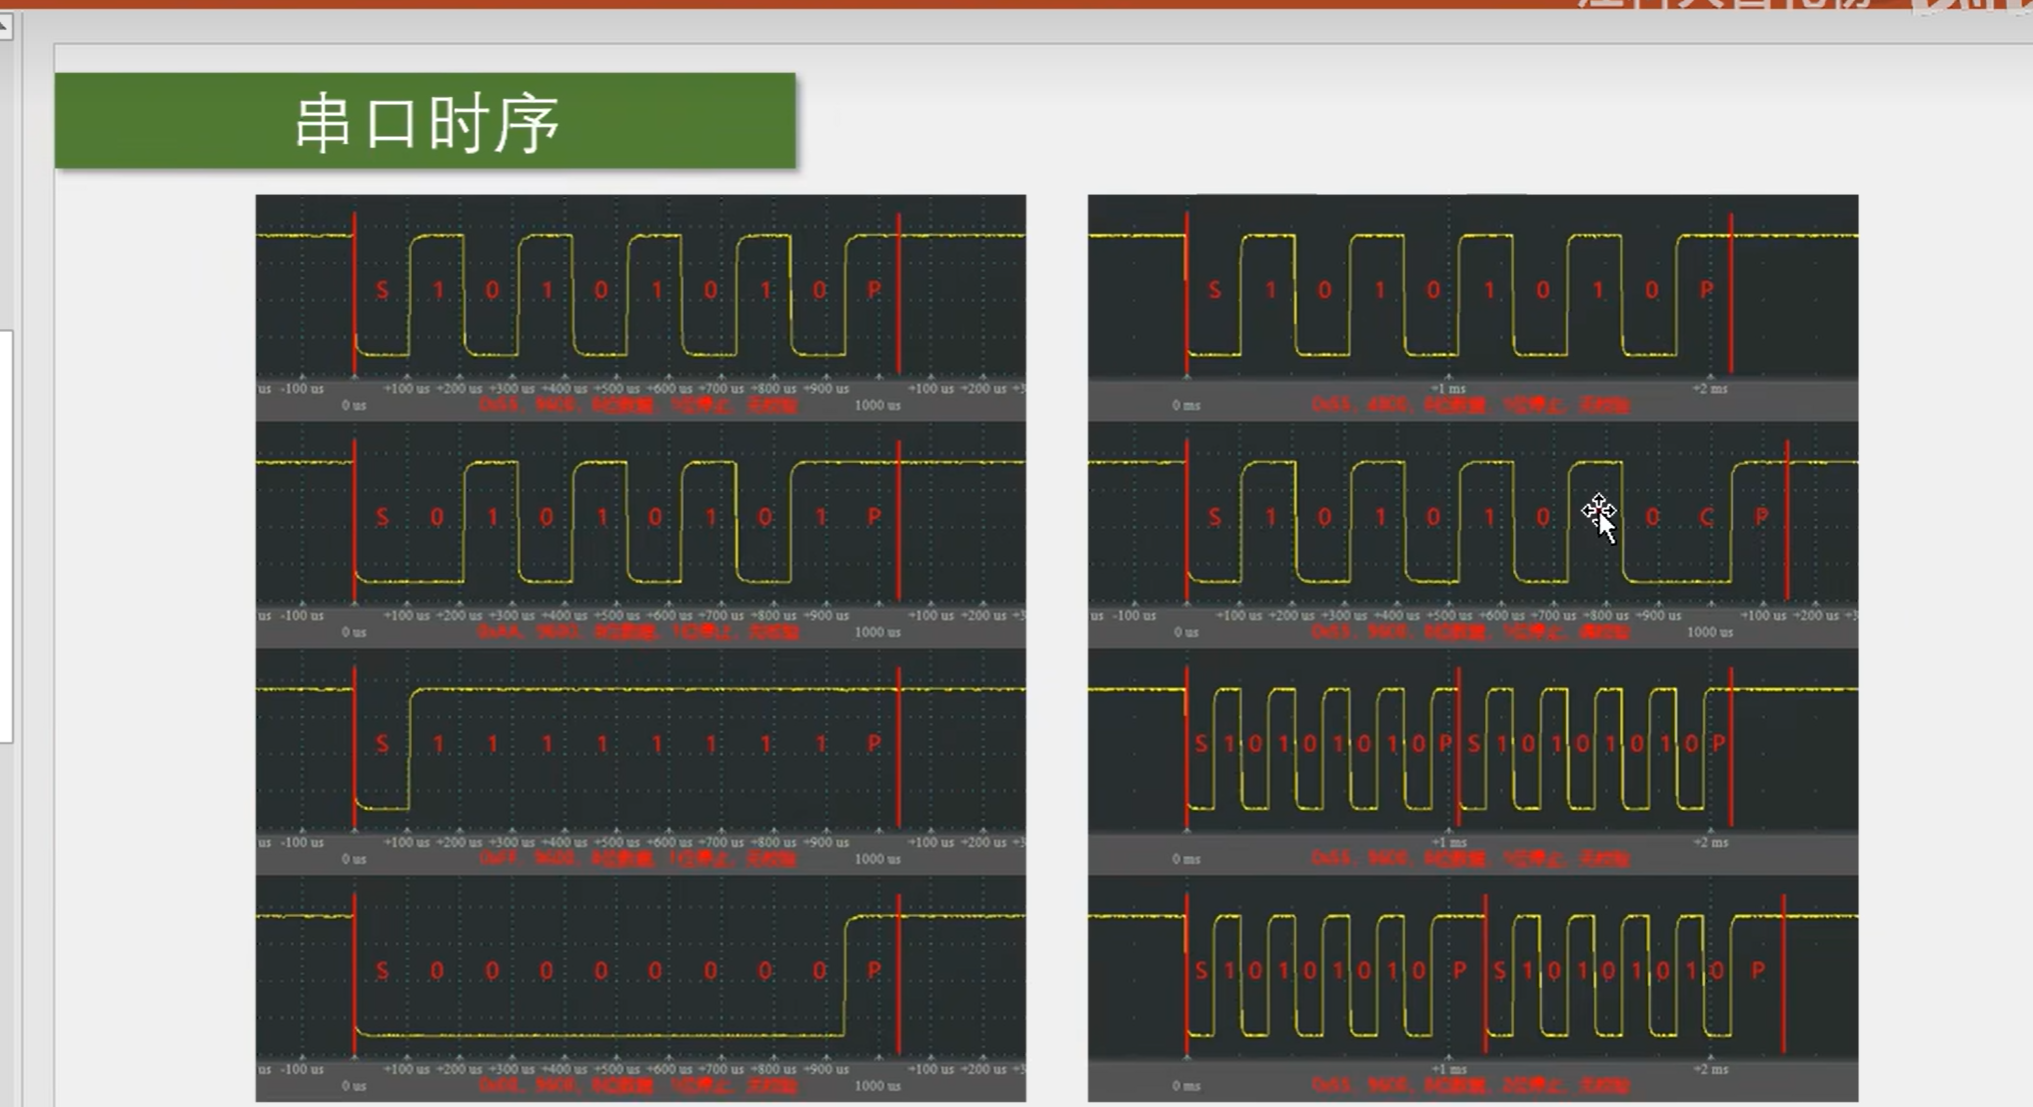Viewport: 2033px width, 1107px height.
Task: Click the P stop label in all-zeros waveform
Action: click(x=874, y=970)
